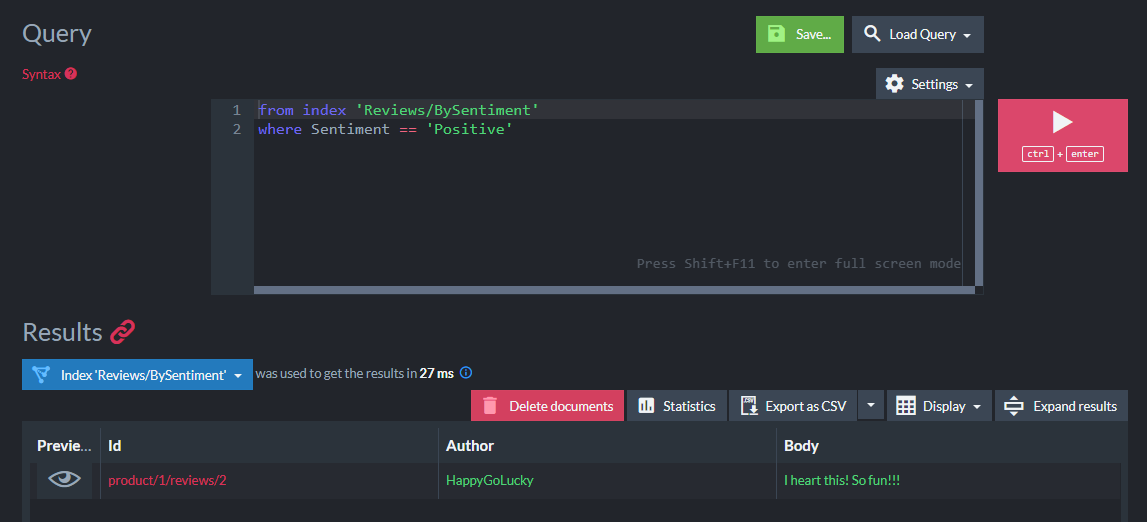
Task: Expand the Settings dropdown menu
Action: [930, 84]
